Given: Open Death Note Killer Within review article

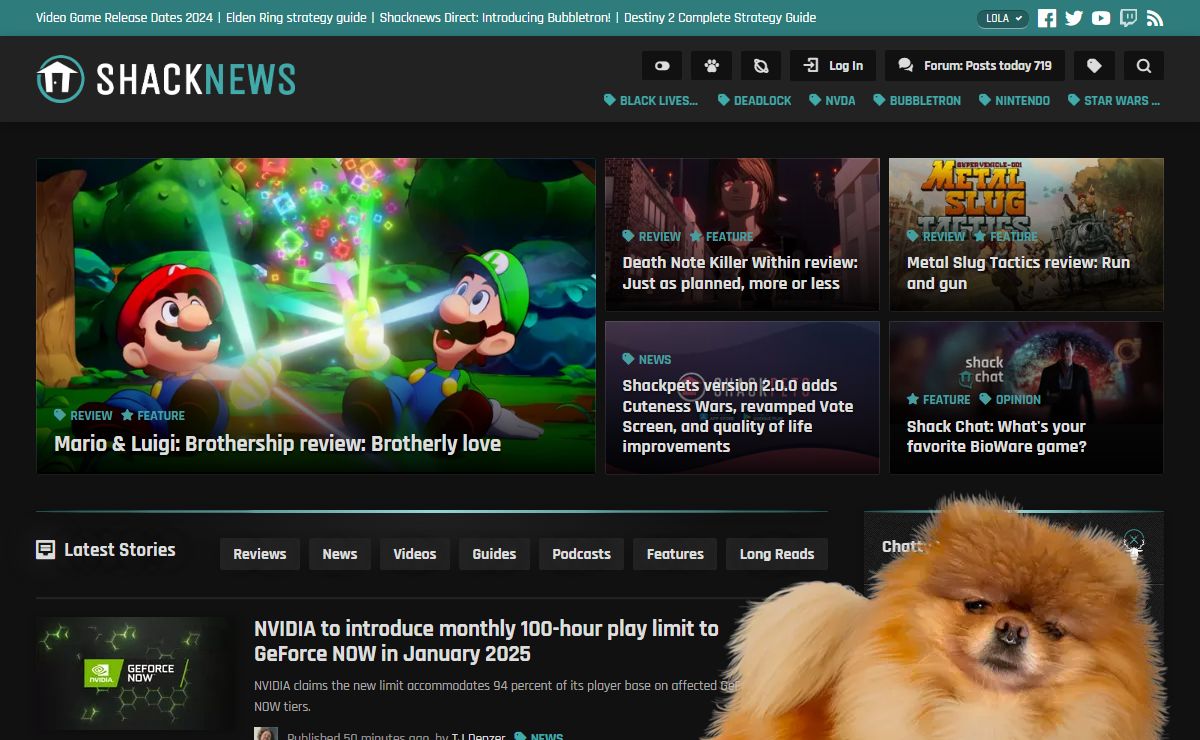Looking at the screenshot, I should [x=740, y=273].
